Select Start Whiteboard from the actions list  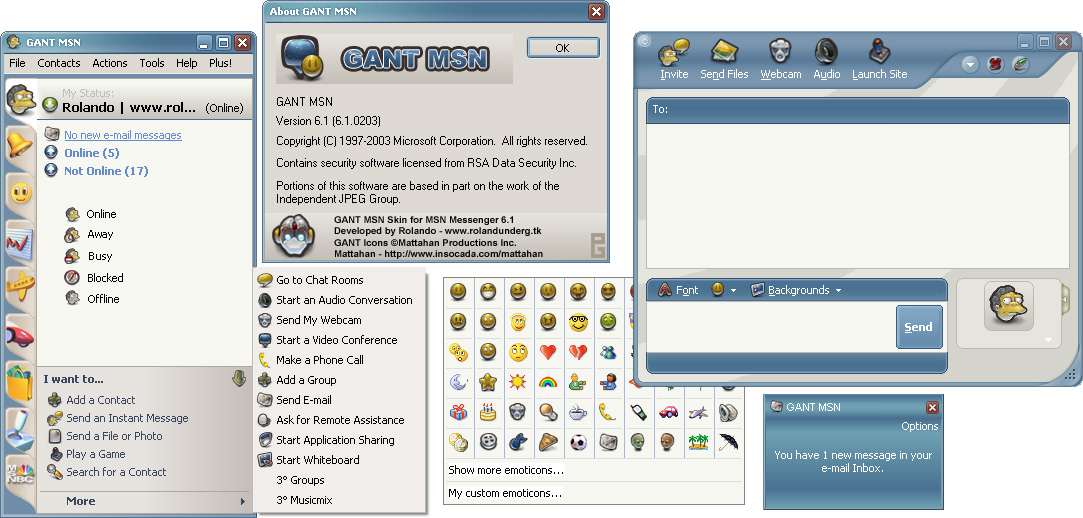tap(317, 460)
